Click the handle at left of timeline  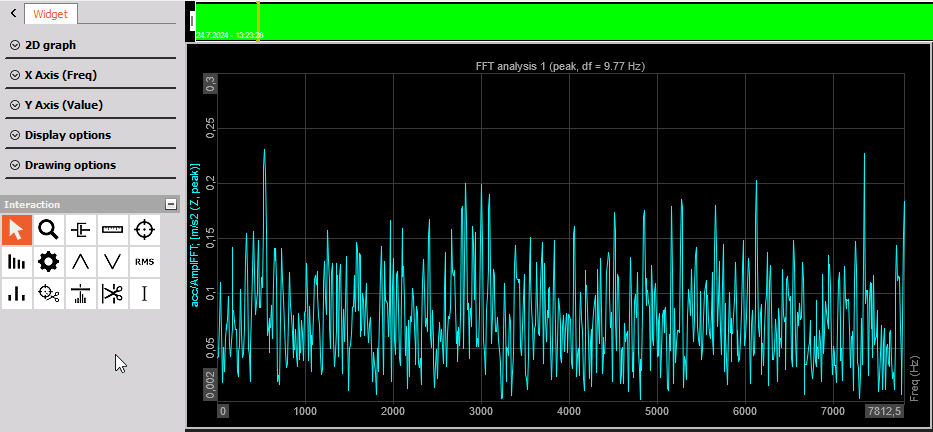pyautogui.click(x=192, y=21)
